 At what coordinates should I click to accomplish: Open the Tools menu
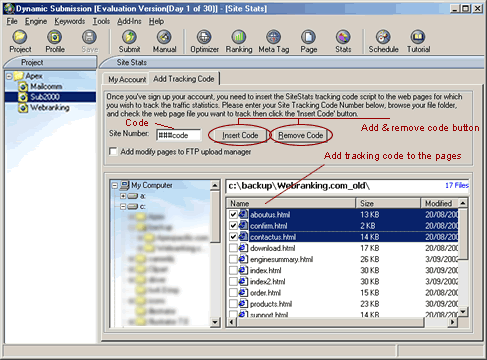(101, 22)
